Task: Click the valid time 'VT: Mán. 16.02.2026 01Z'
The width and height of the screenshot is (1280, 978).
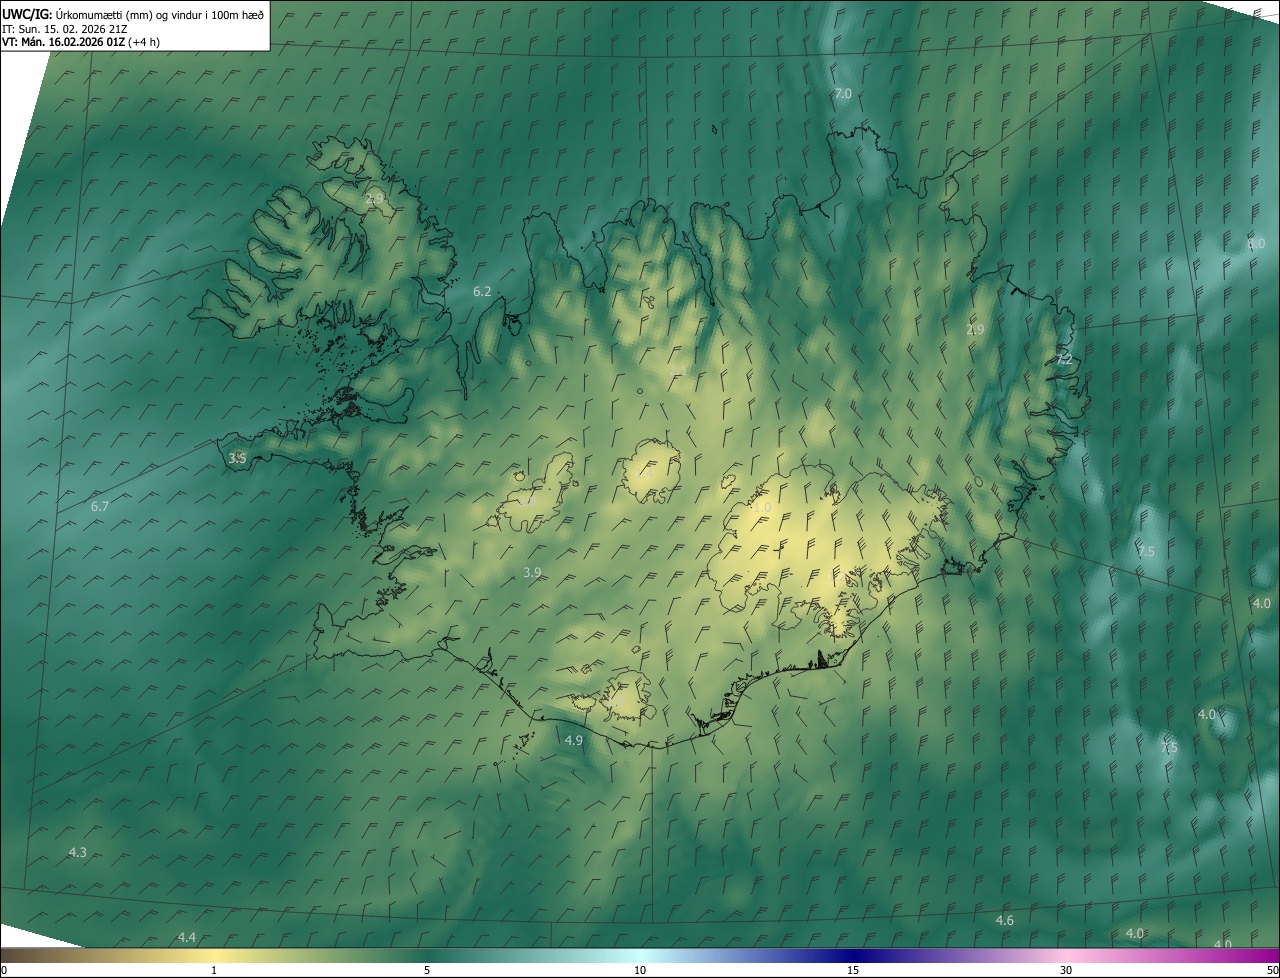Action: (x=64, y=42)
